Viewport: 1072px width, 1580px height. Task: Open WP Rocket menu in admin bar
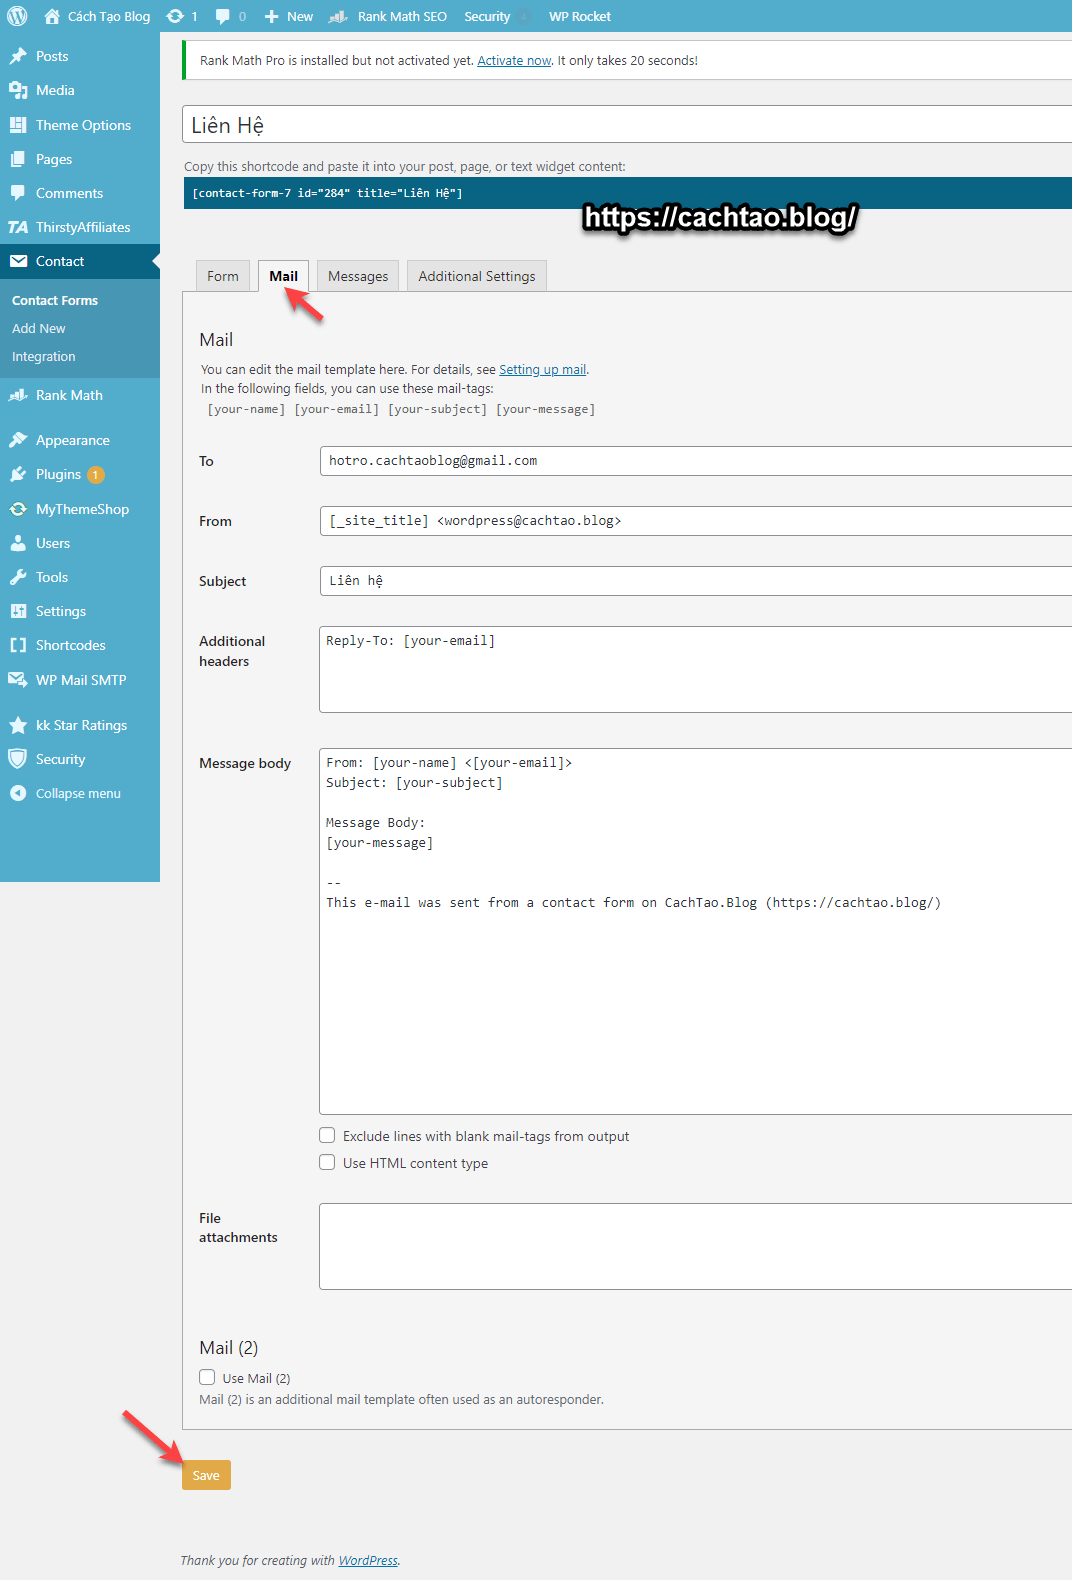coord(580,16)
